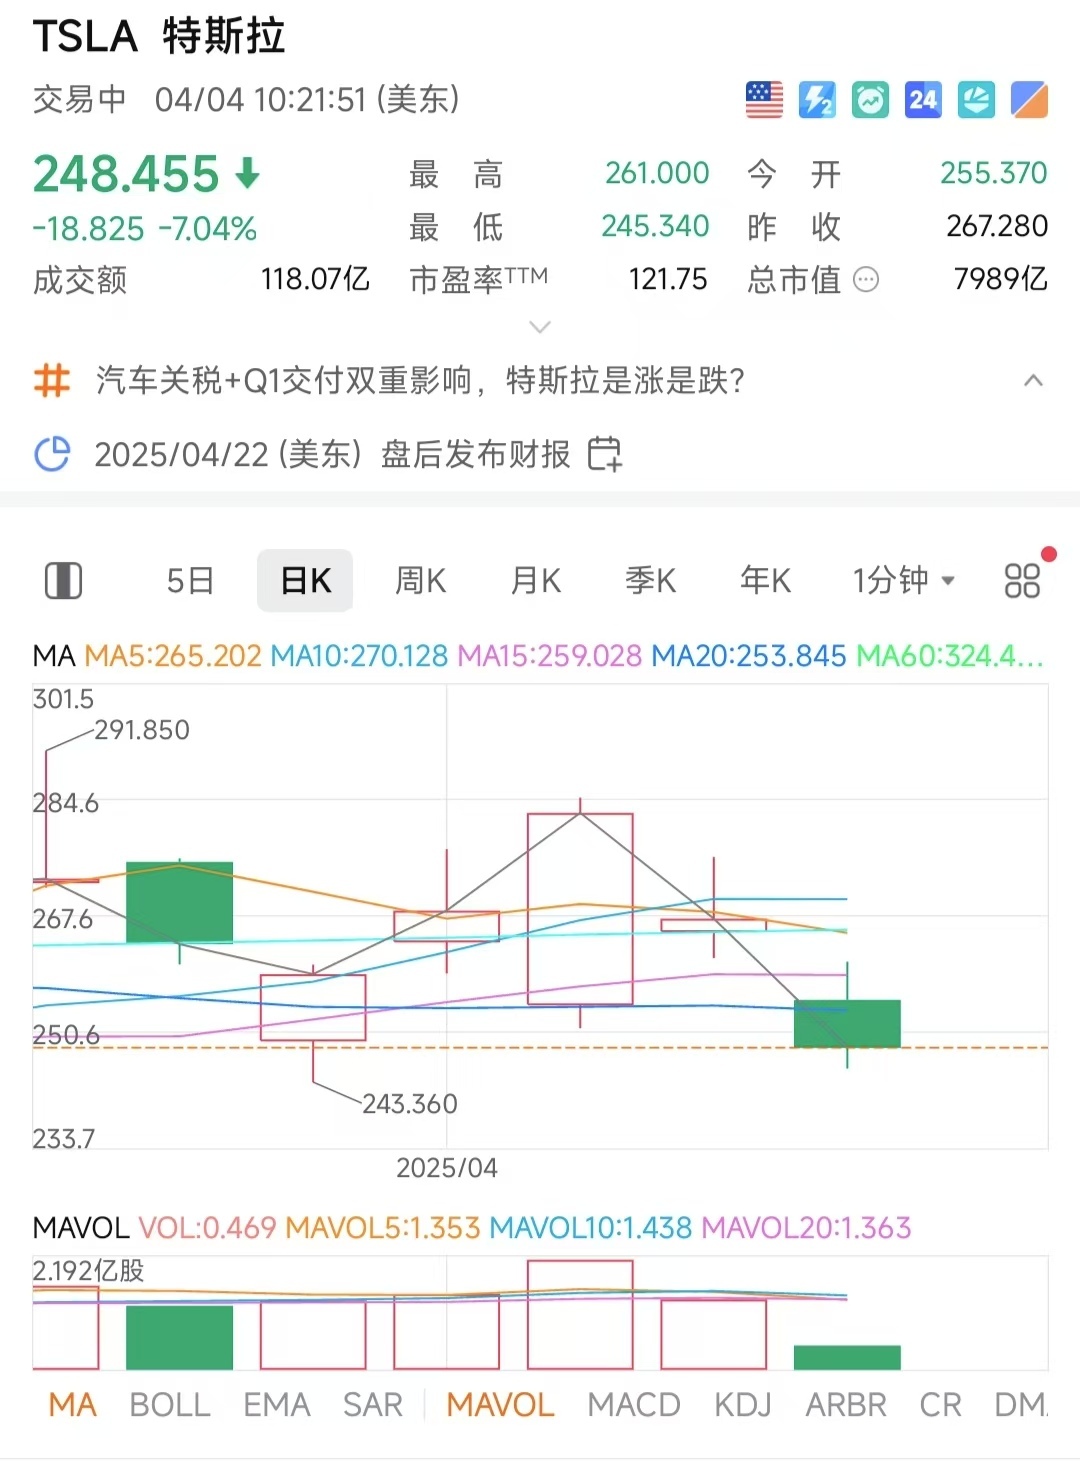The height and width of the screenshot is (1461, 1080).
Task: Toggle the split-panel chart layout icon
Action: [64, 580]
